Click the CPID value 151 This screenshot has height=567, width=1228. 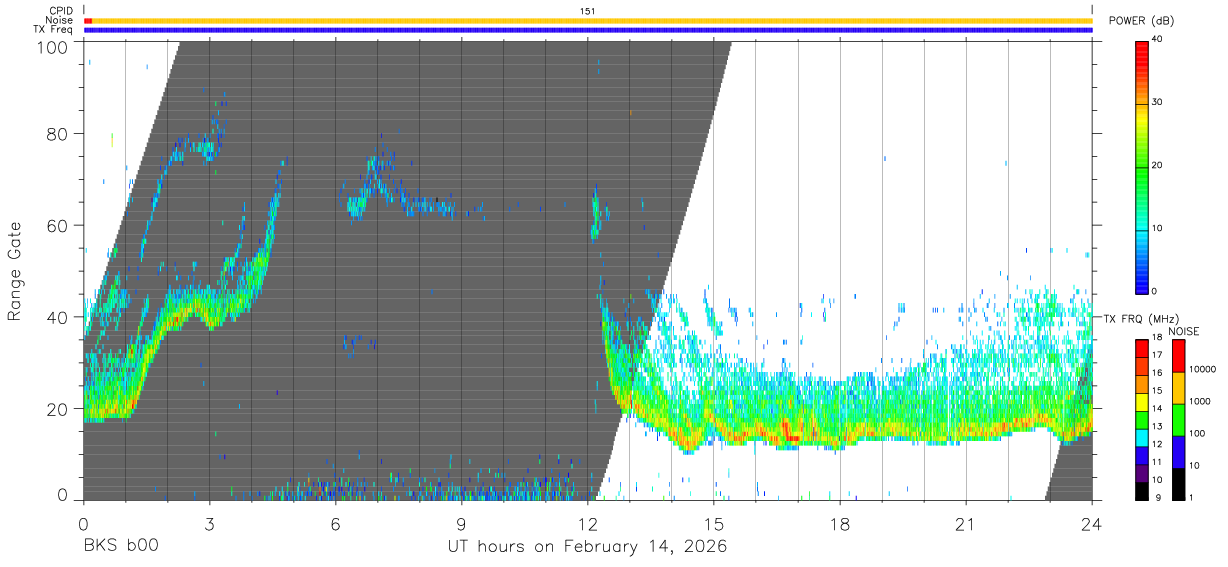click(x=588, y=11)
